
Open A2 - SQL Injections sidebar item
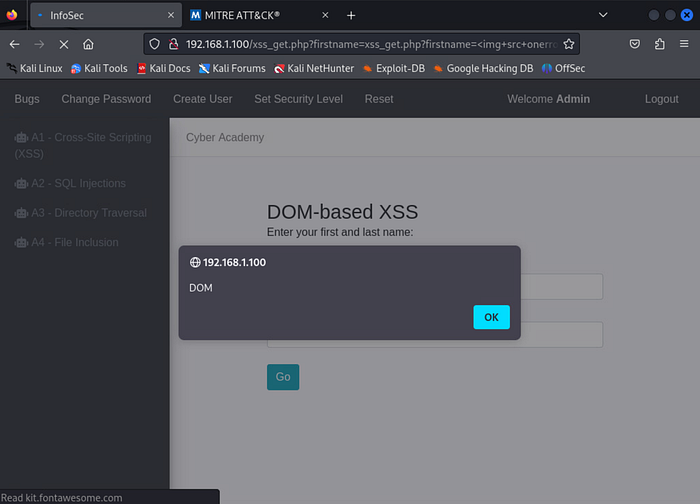(x=70, y=183)
